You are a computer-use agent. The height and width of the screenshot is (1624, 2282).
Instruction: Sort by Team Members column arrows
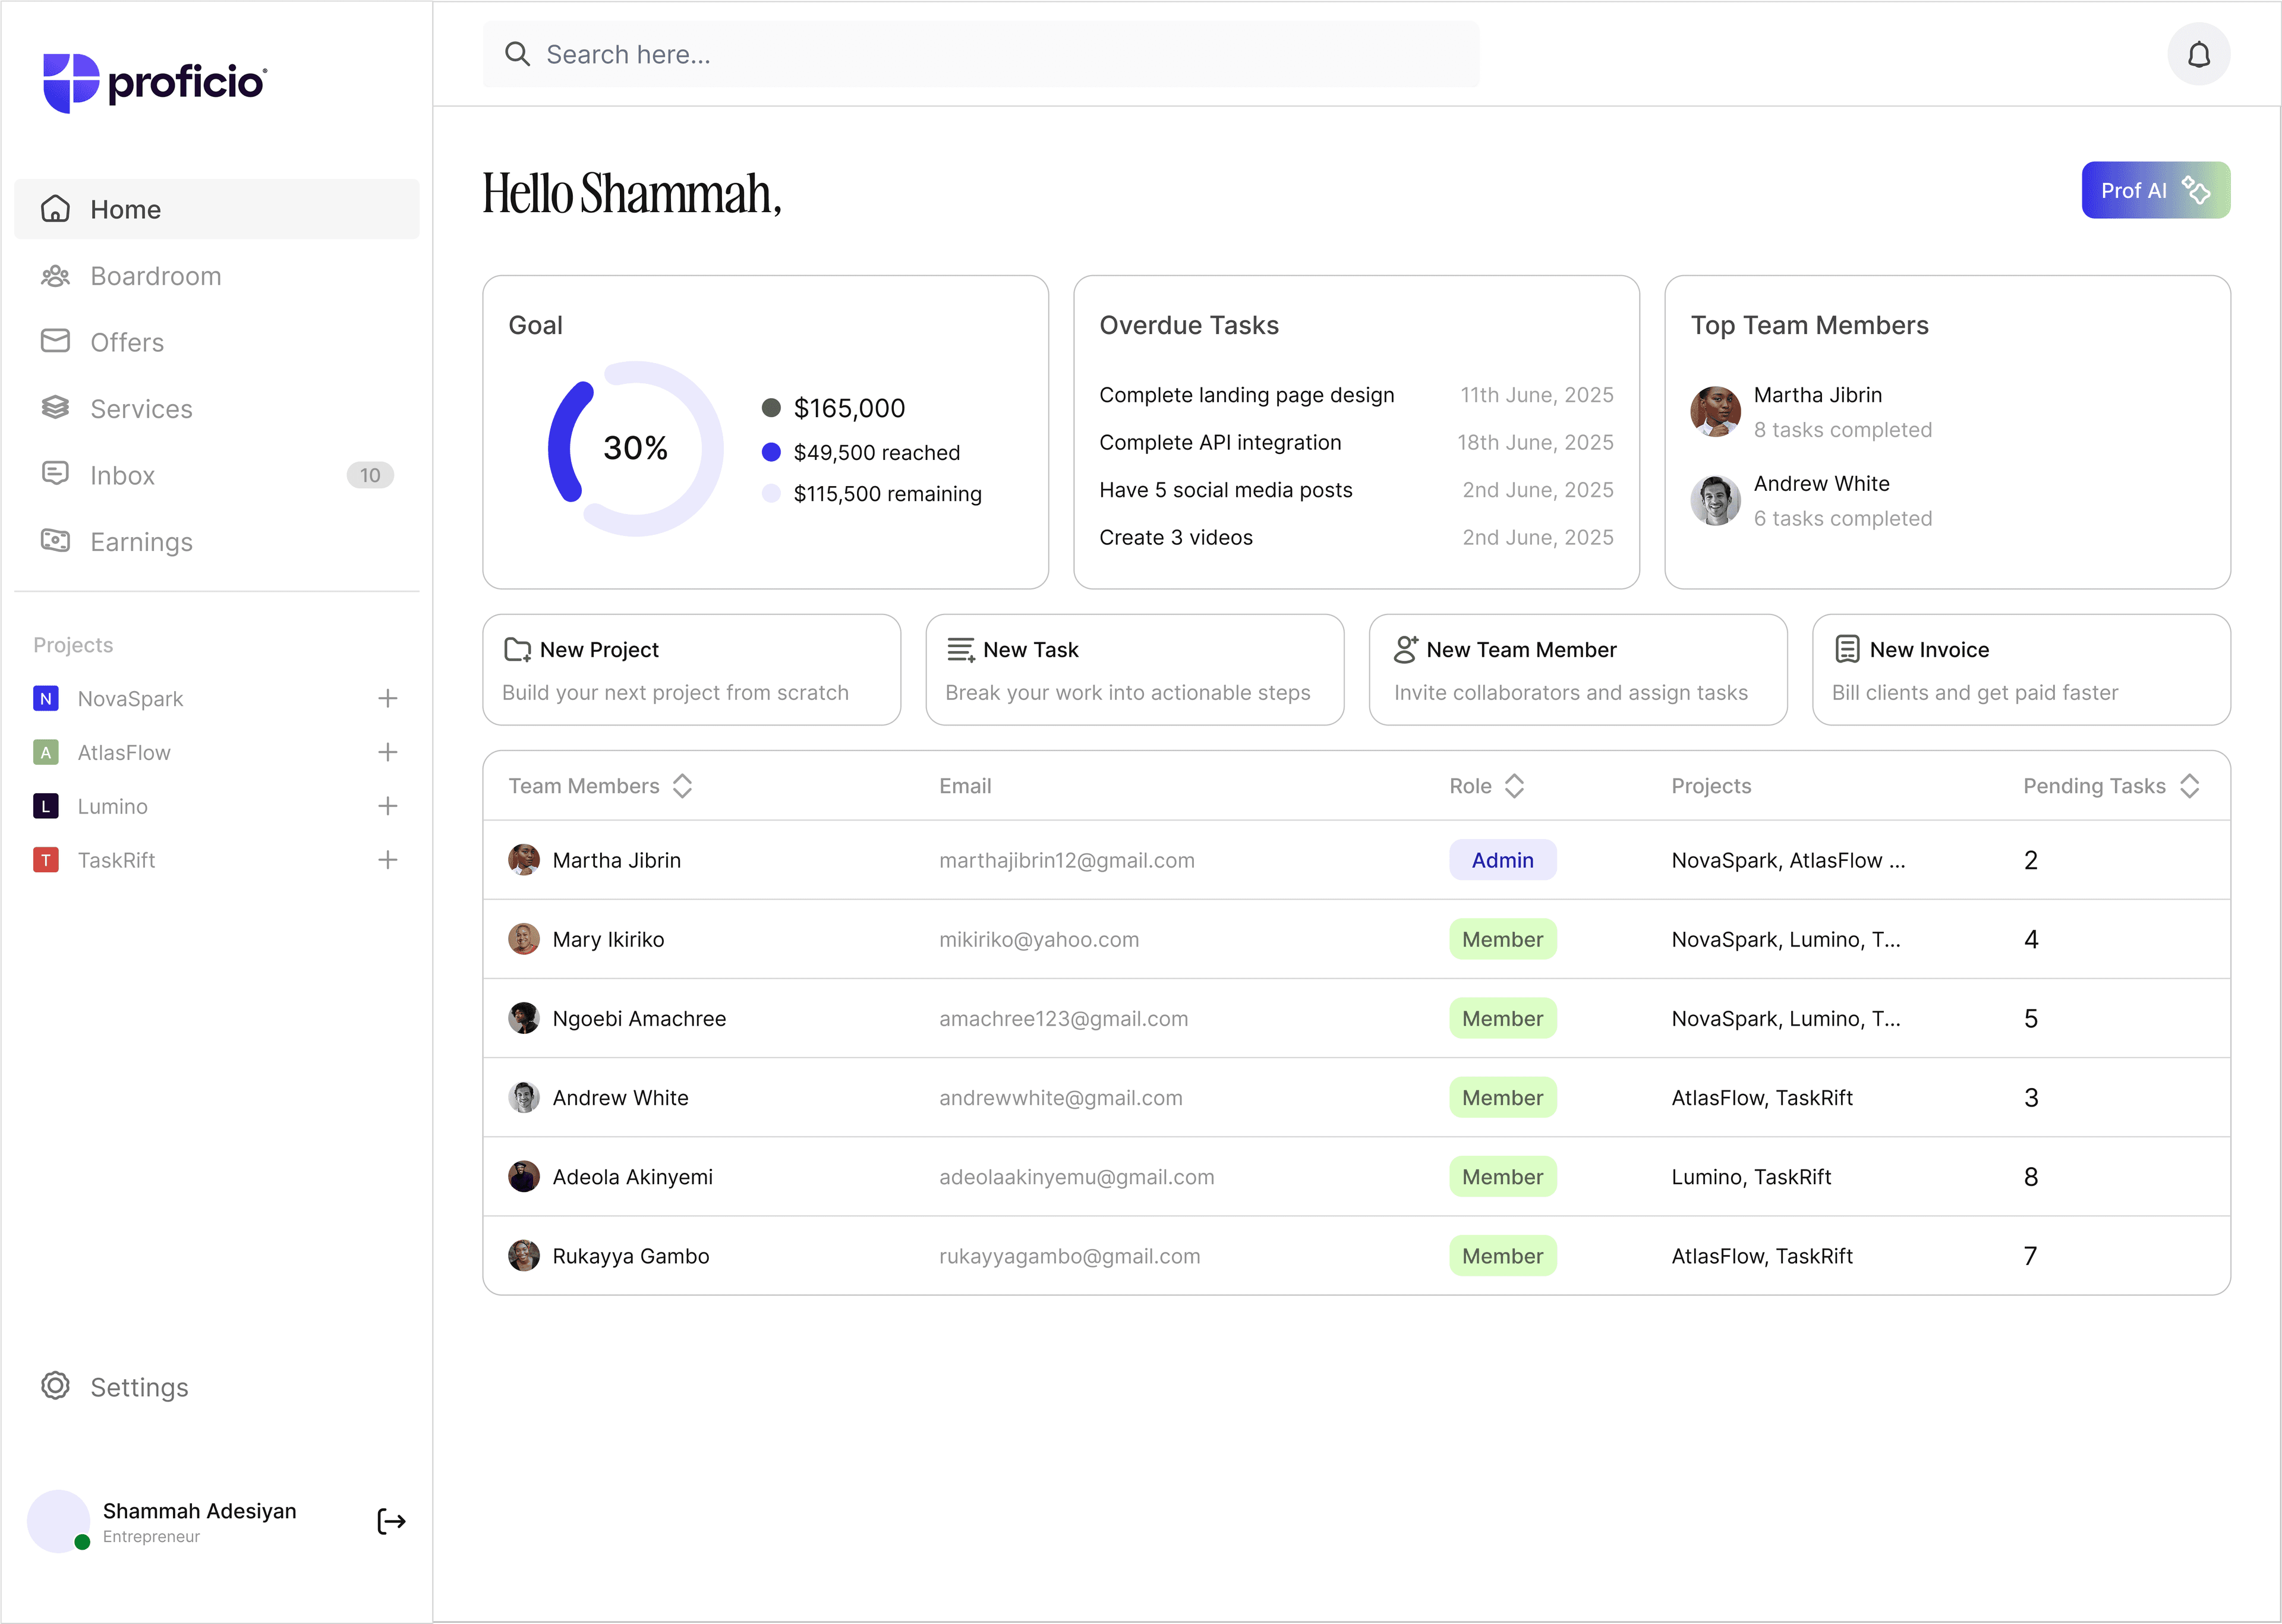[x=683, y=786]
